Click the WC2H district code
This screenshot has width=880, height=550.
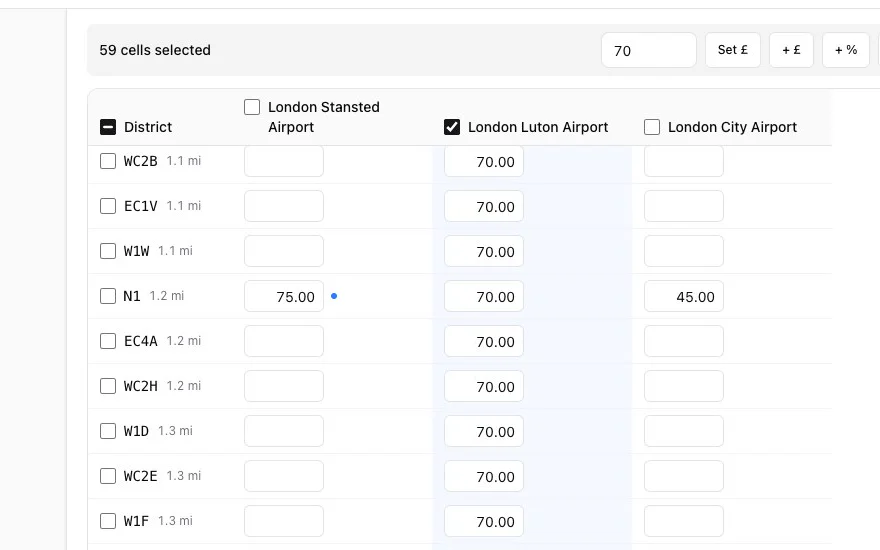pos(140,386)
